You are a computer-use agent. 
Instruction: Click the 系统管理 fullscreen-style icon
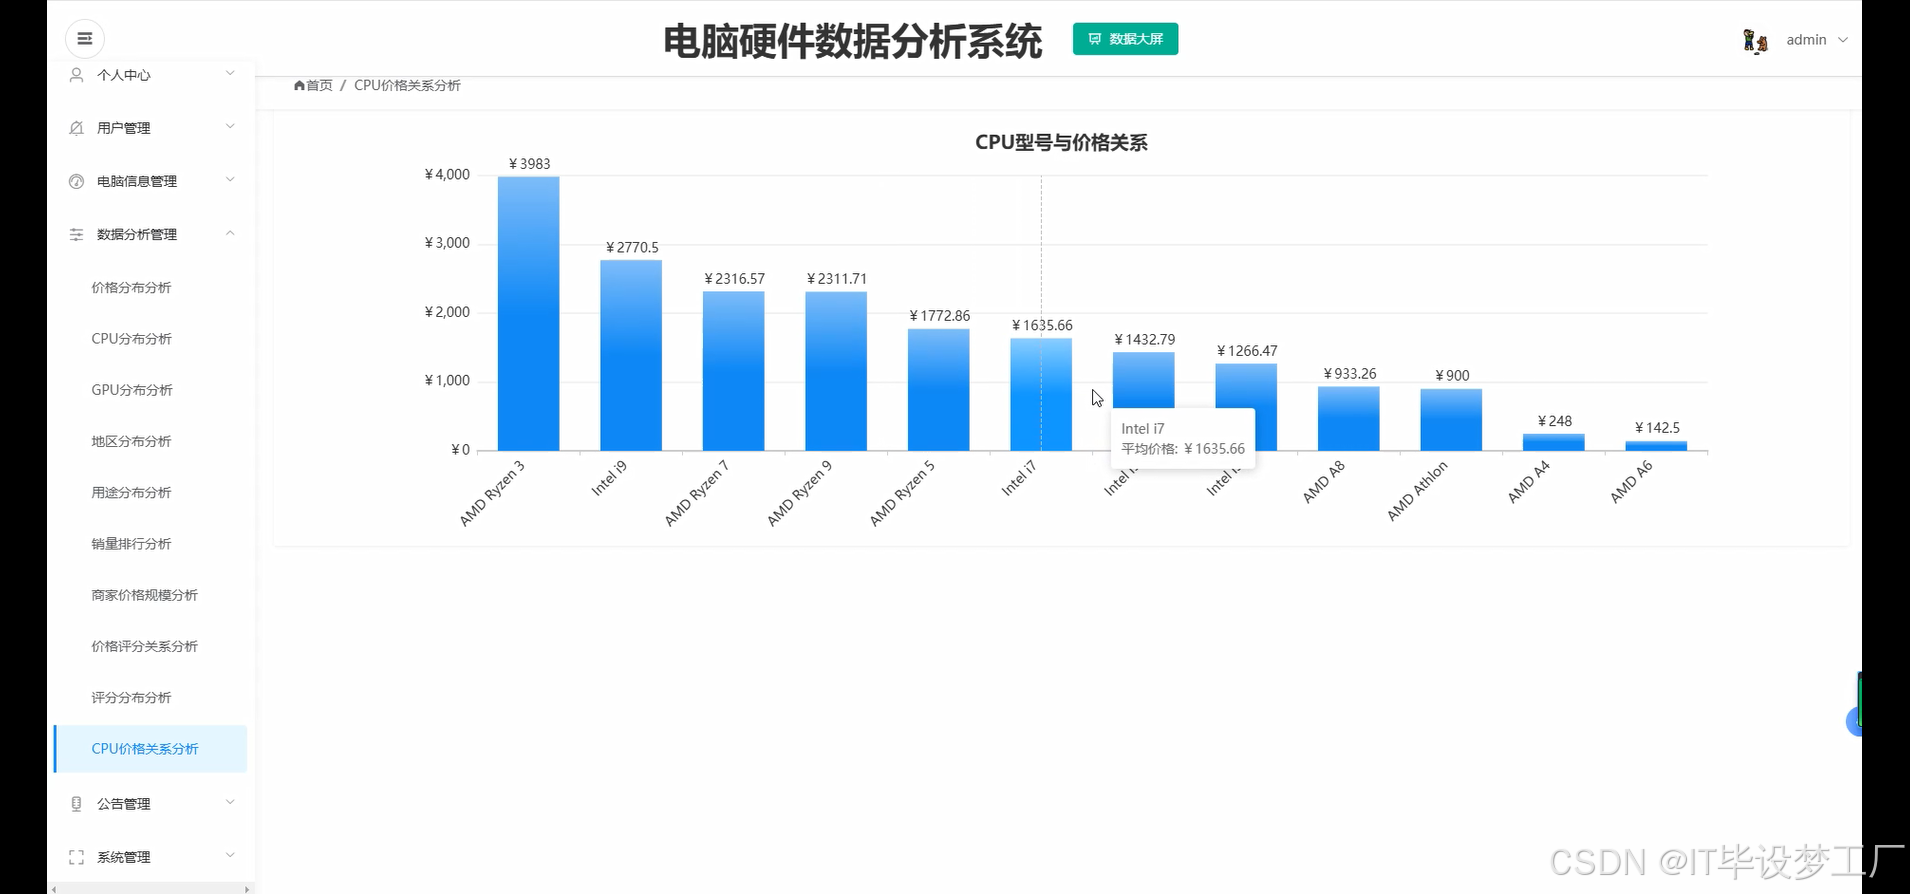tap(76, 857)
